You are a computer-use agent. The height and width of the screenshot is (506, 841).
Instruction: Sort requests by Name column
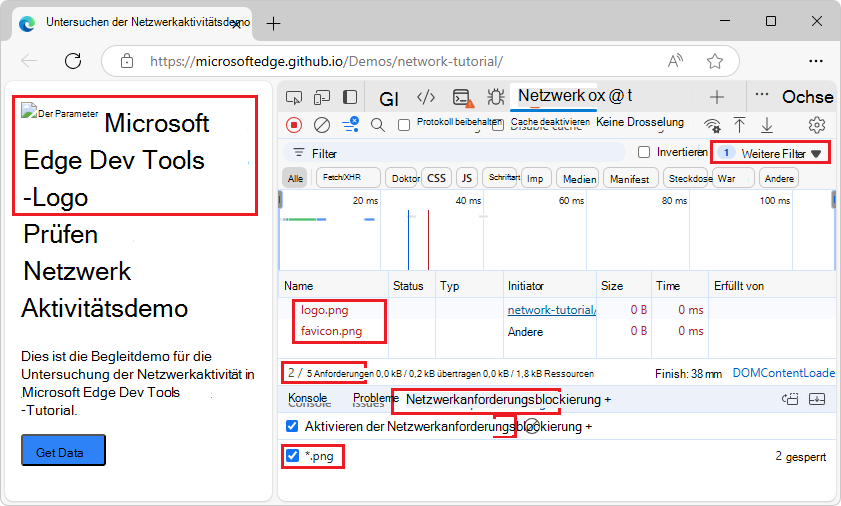coord(333,285)
